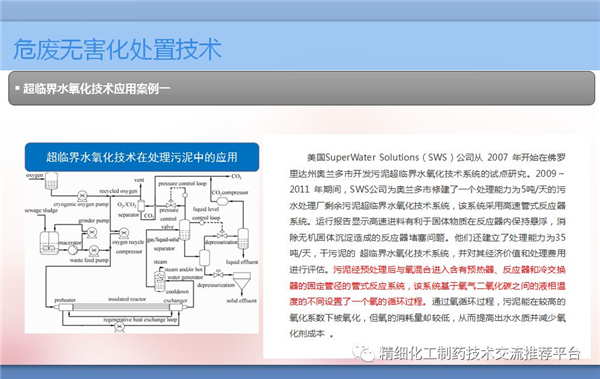Select the cryogenic oxygen pump symbol

tap(82, 196)
